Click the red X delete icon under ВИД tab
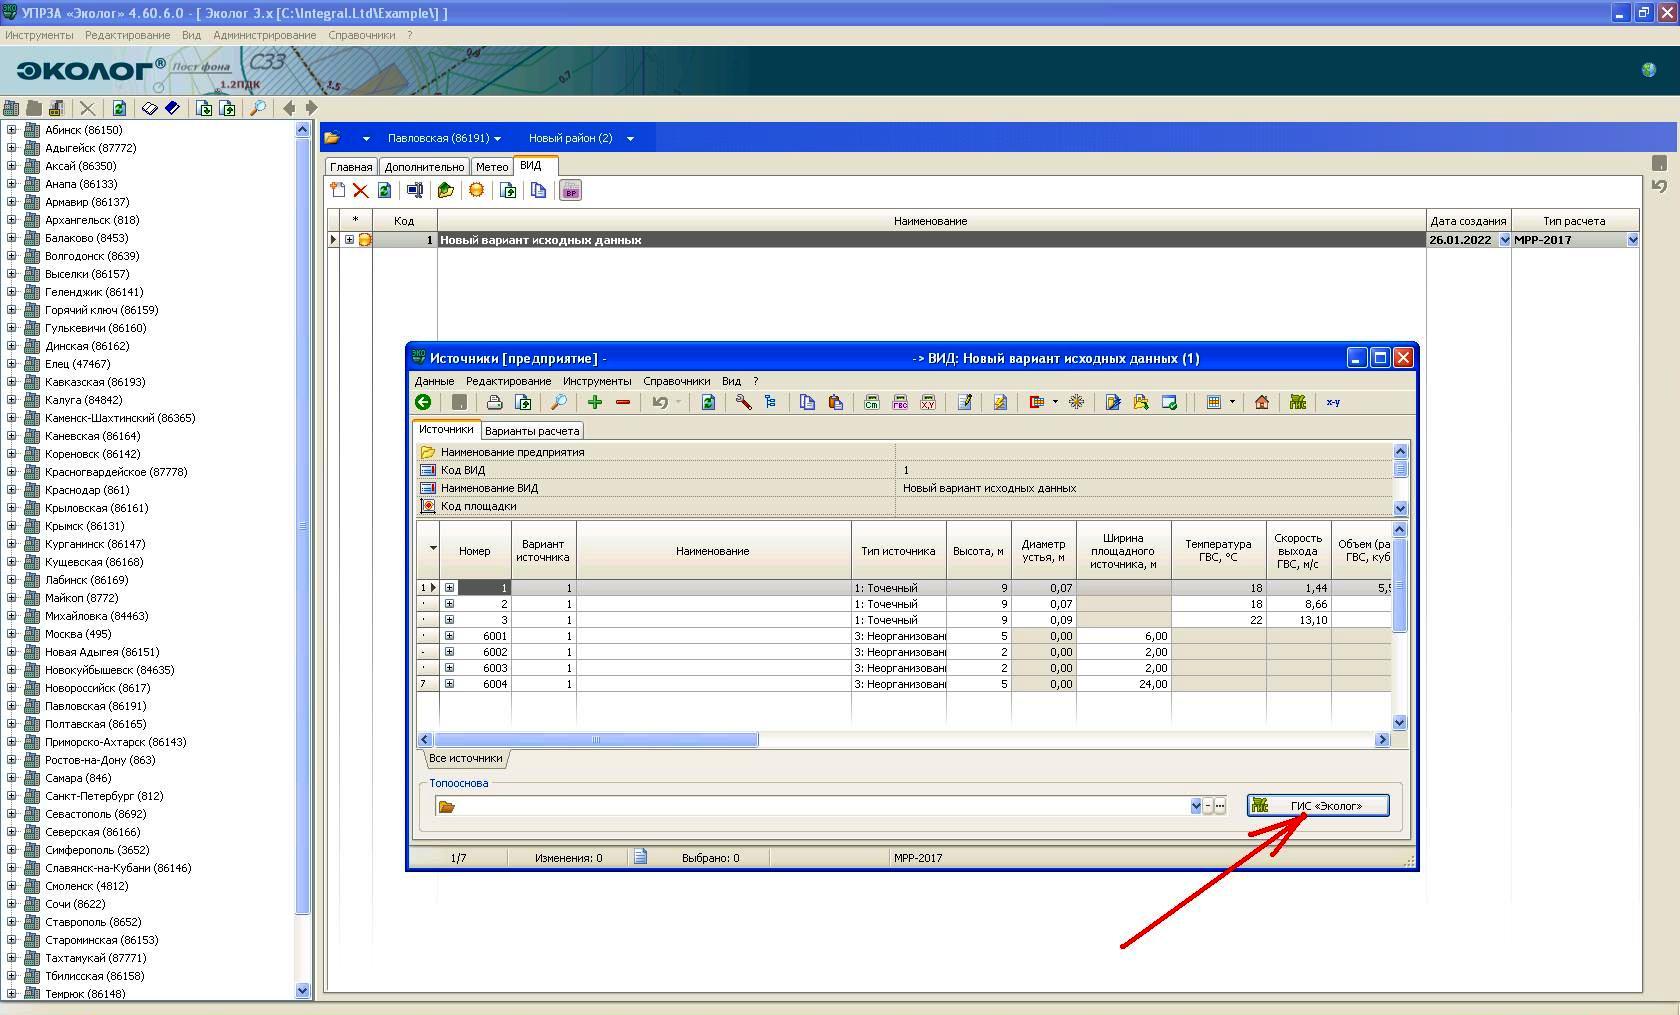This screenshot has width=1680, height=1015. coord(361,191)
